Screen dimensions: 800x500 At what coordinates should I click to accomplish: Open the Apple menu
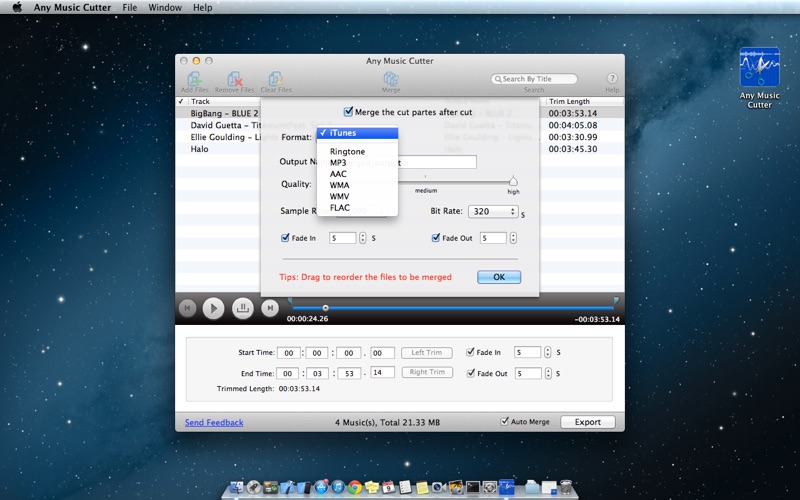pyautogui.click(x=17, y=7)
